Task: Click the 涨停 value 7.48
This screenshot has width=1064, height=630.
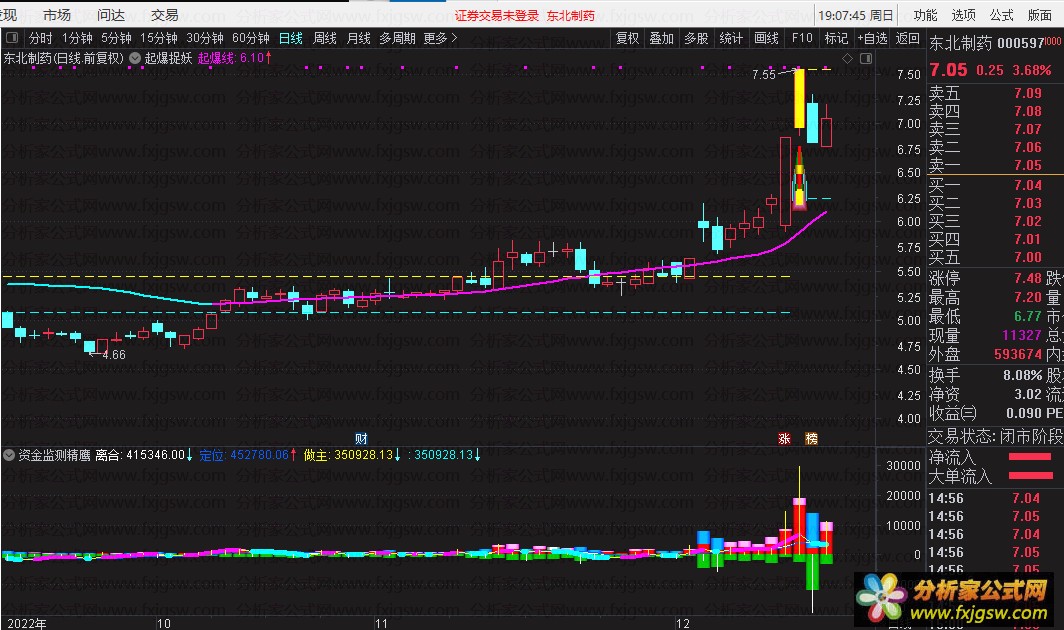Action: click(x=1027, y=278)
